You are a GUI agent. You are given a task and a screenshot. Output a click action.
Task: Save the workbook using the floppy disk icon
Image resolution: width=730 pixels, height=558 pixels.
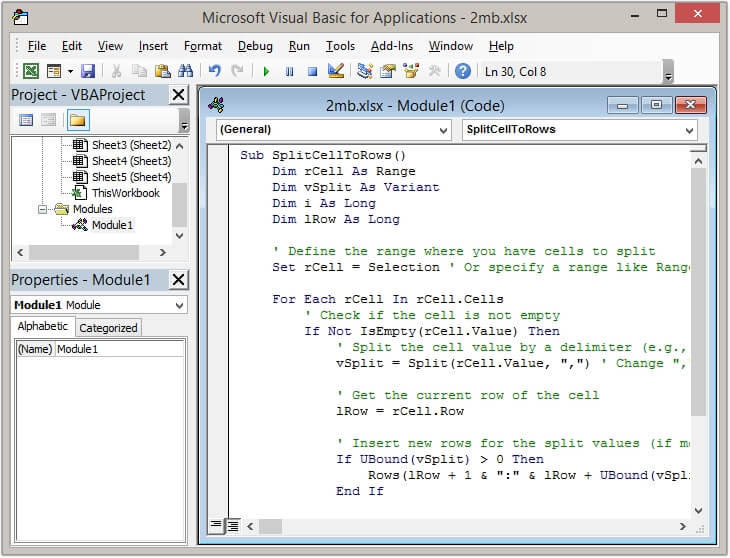point(88,71)
